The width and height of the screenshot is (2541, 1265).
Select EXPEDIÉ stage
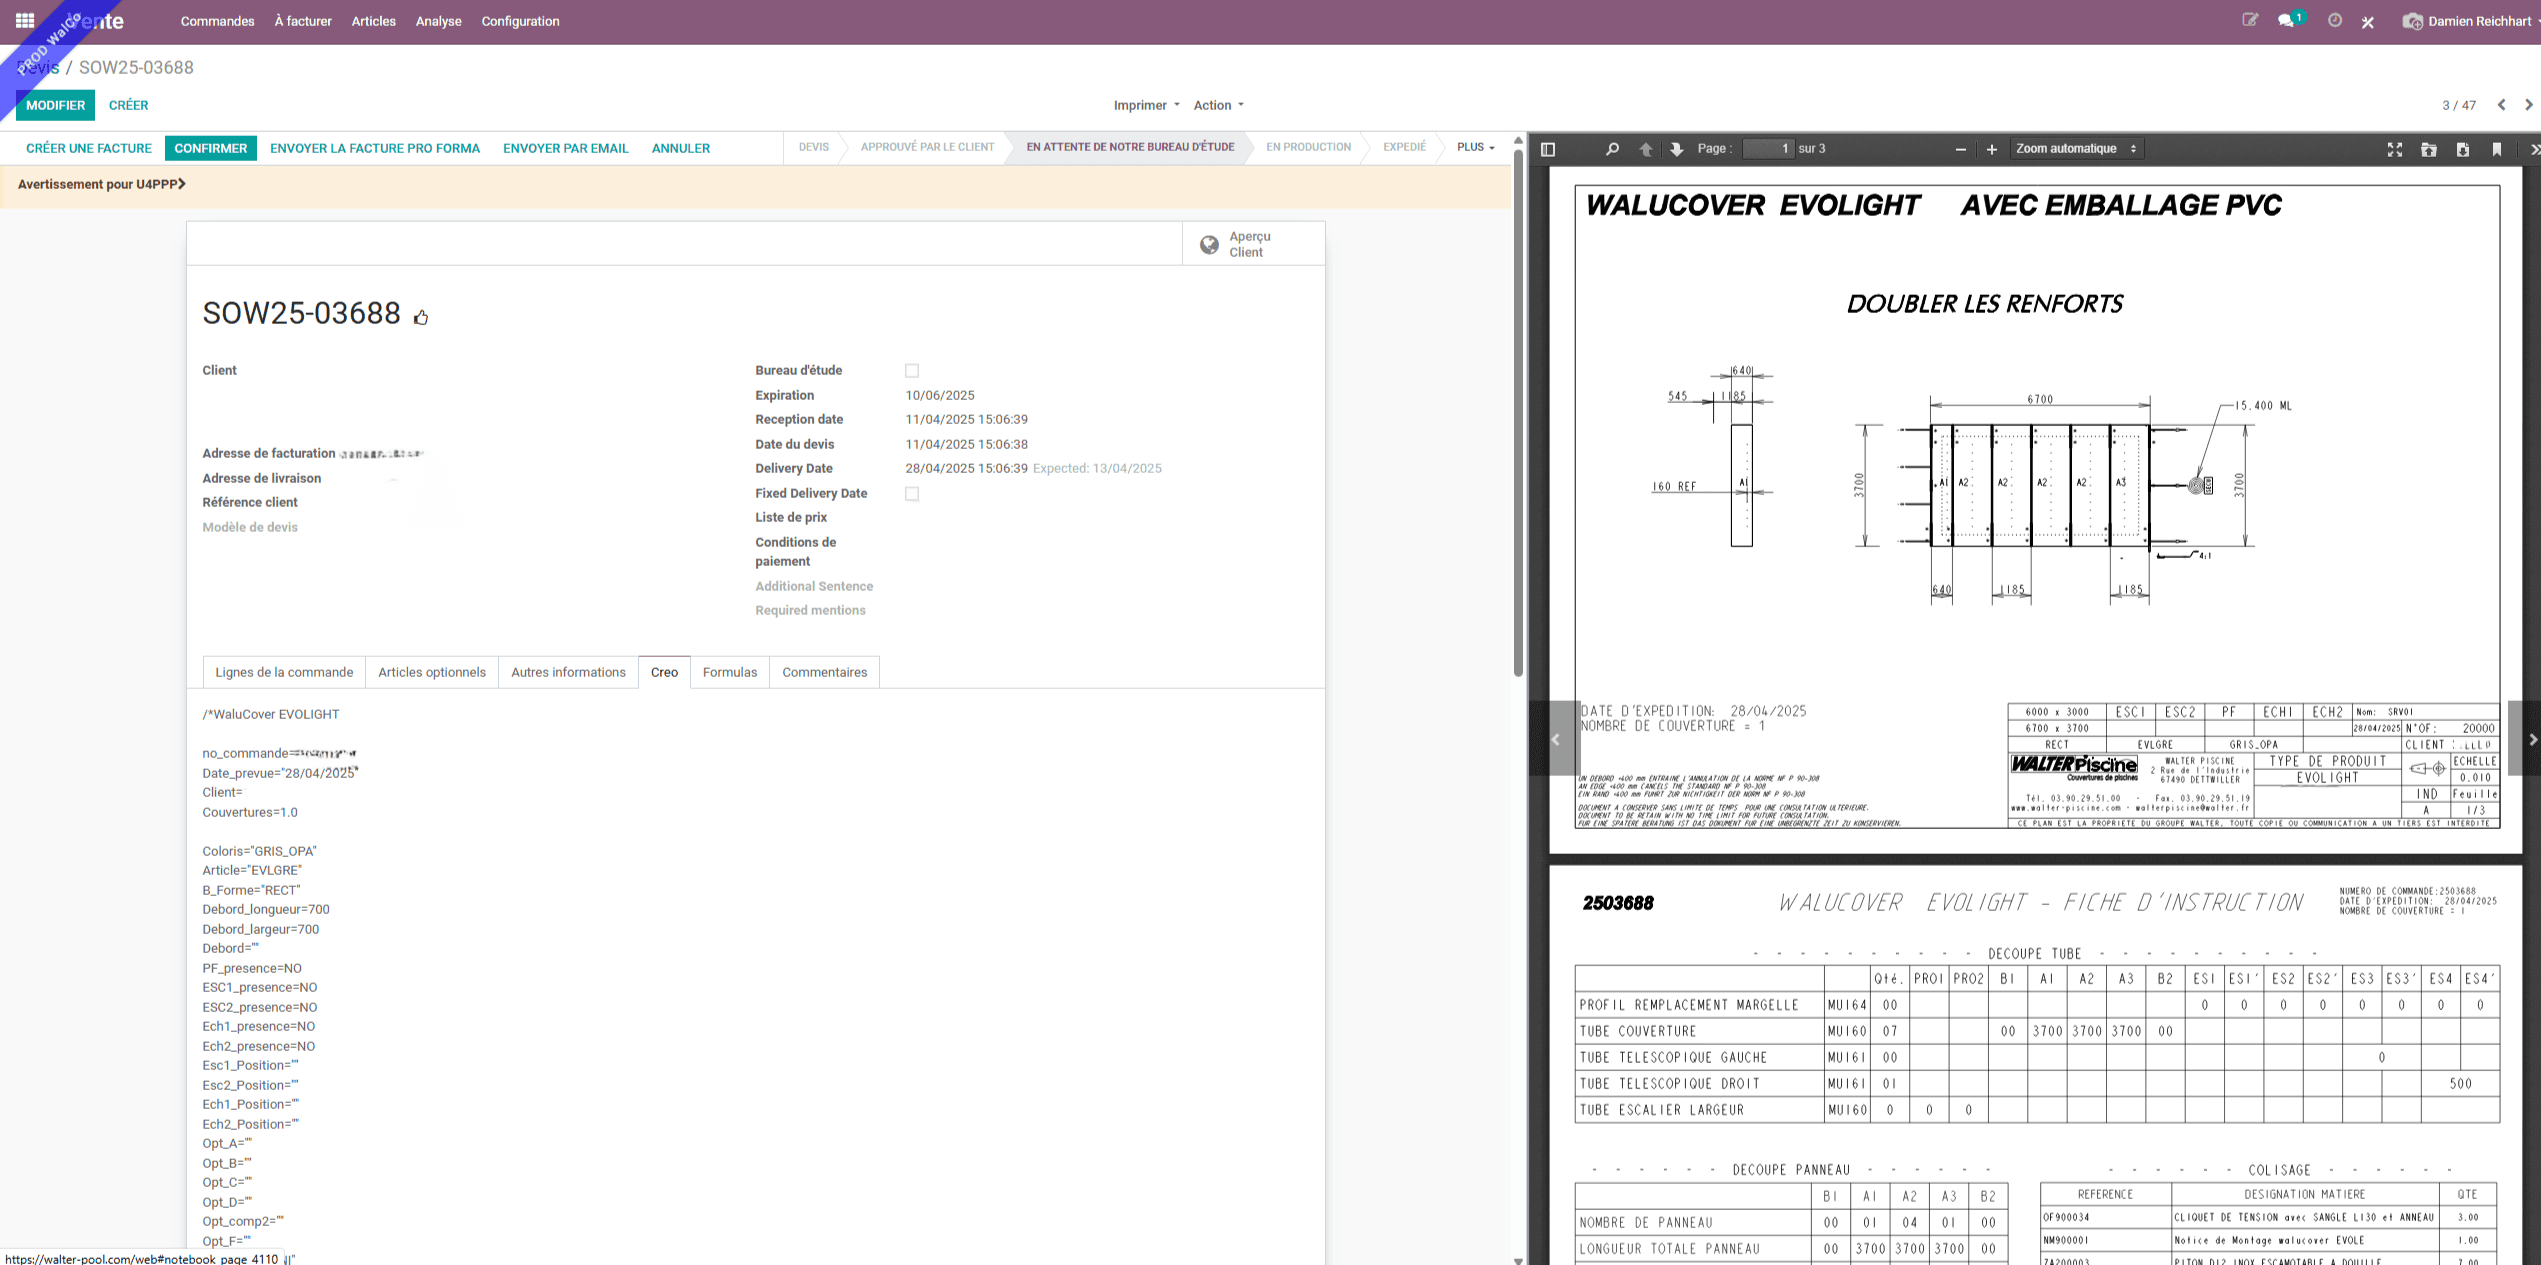coord(1404,147)
